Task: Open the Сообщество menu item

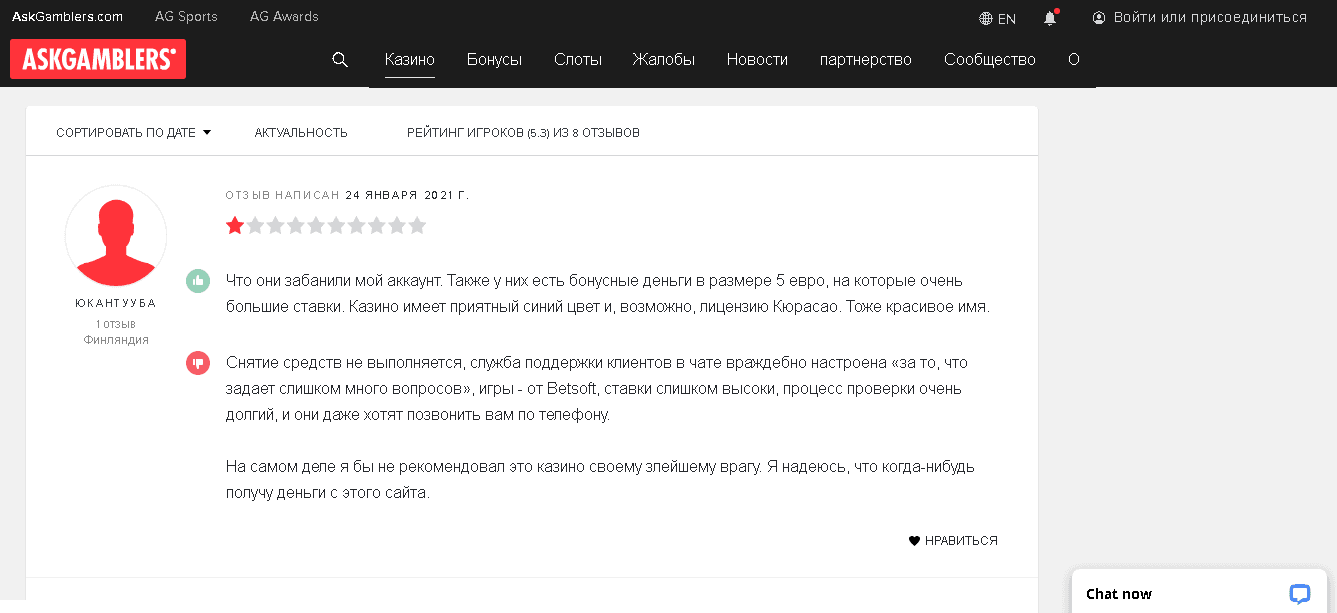Action: click(989, 60)
